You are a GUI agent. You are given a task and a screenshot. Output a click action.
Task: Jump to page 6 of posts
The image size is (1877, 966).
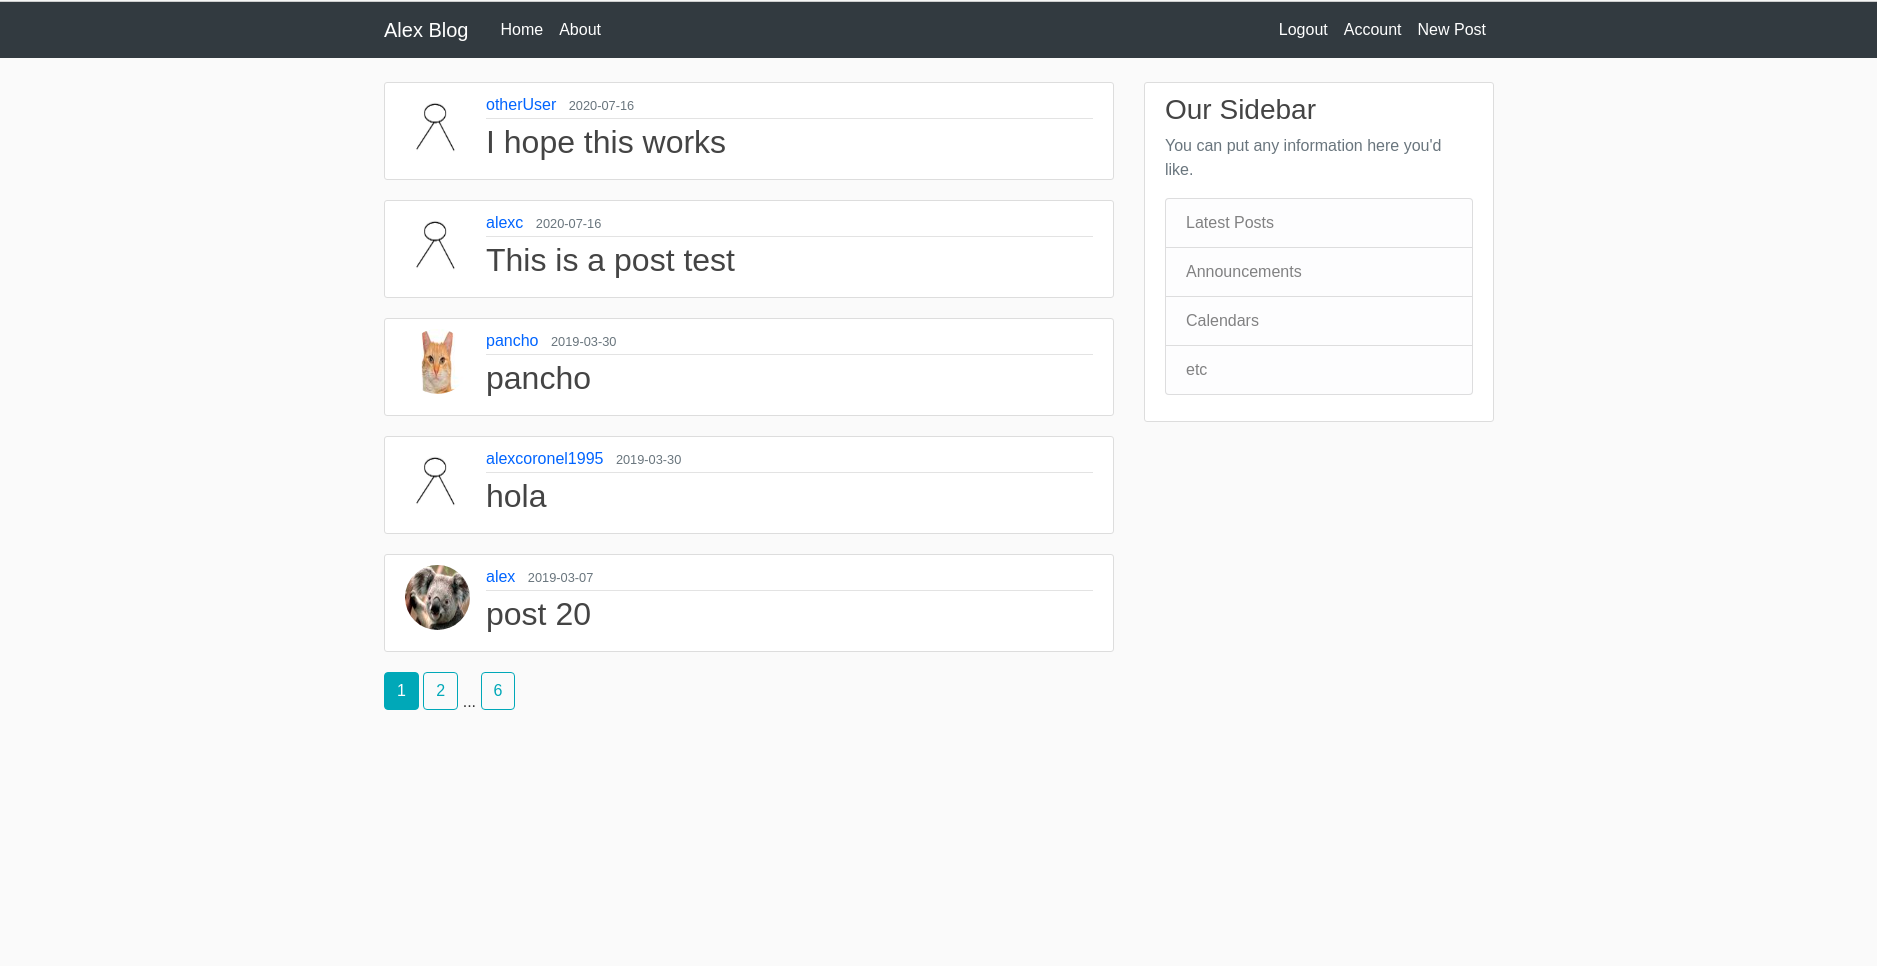point(498,691)
